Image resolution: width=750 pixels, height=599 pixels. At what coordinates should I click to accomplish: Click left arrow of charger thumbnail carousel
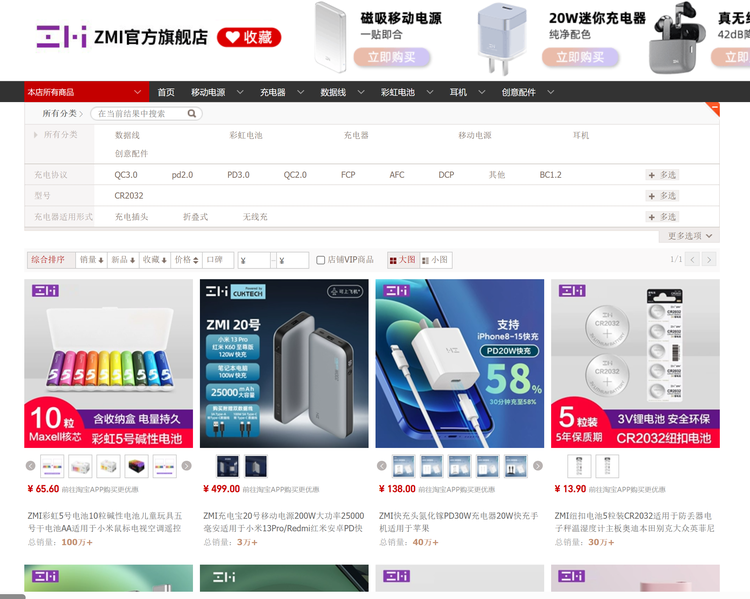click(382, 466)
